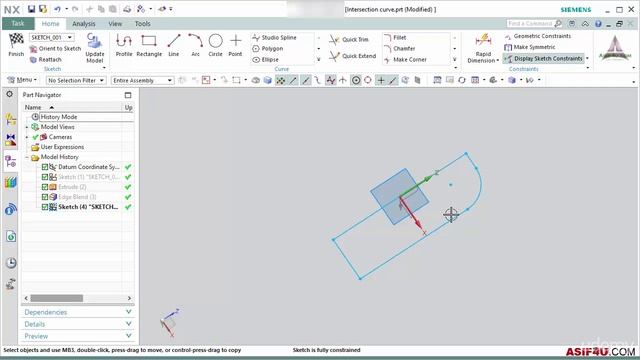Choose the Polygon tool
The height and width of the screenshot is (360, 640).
268,49
